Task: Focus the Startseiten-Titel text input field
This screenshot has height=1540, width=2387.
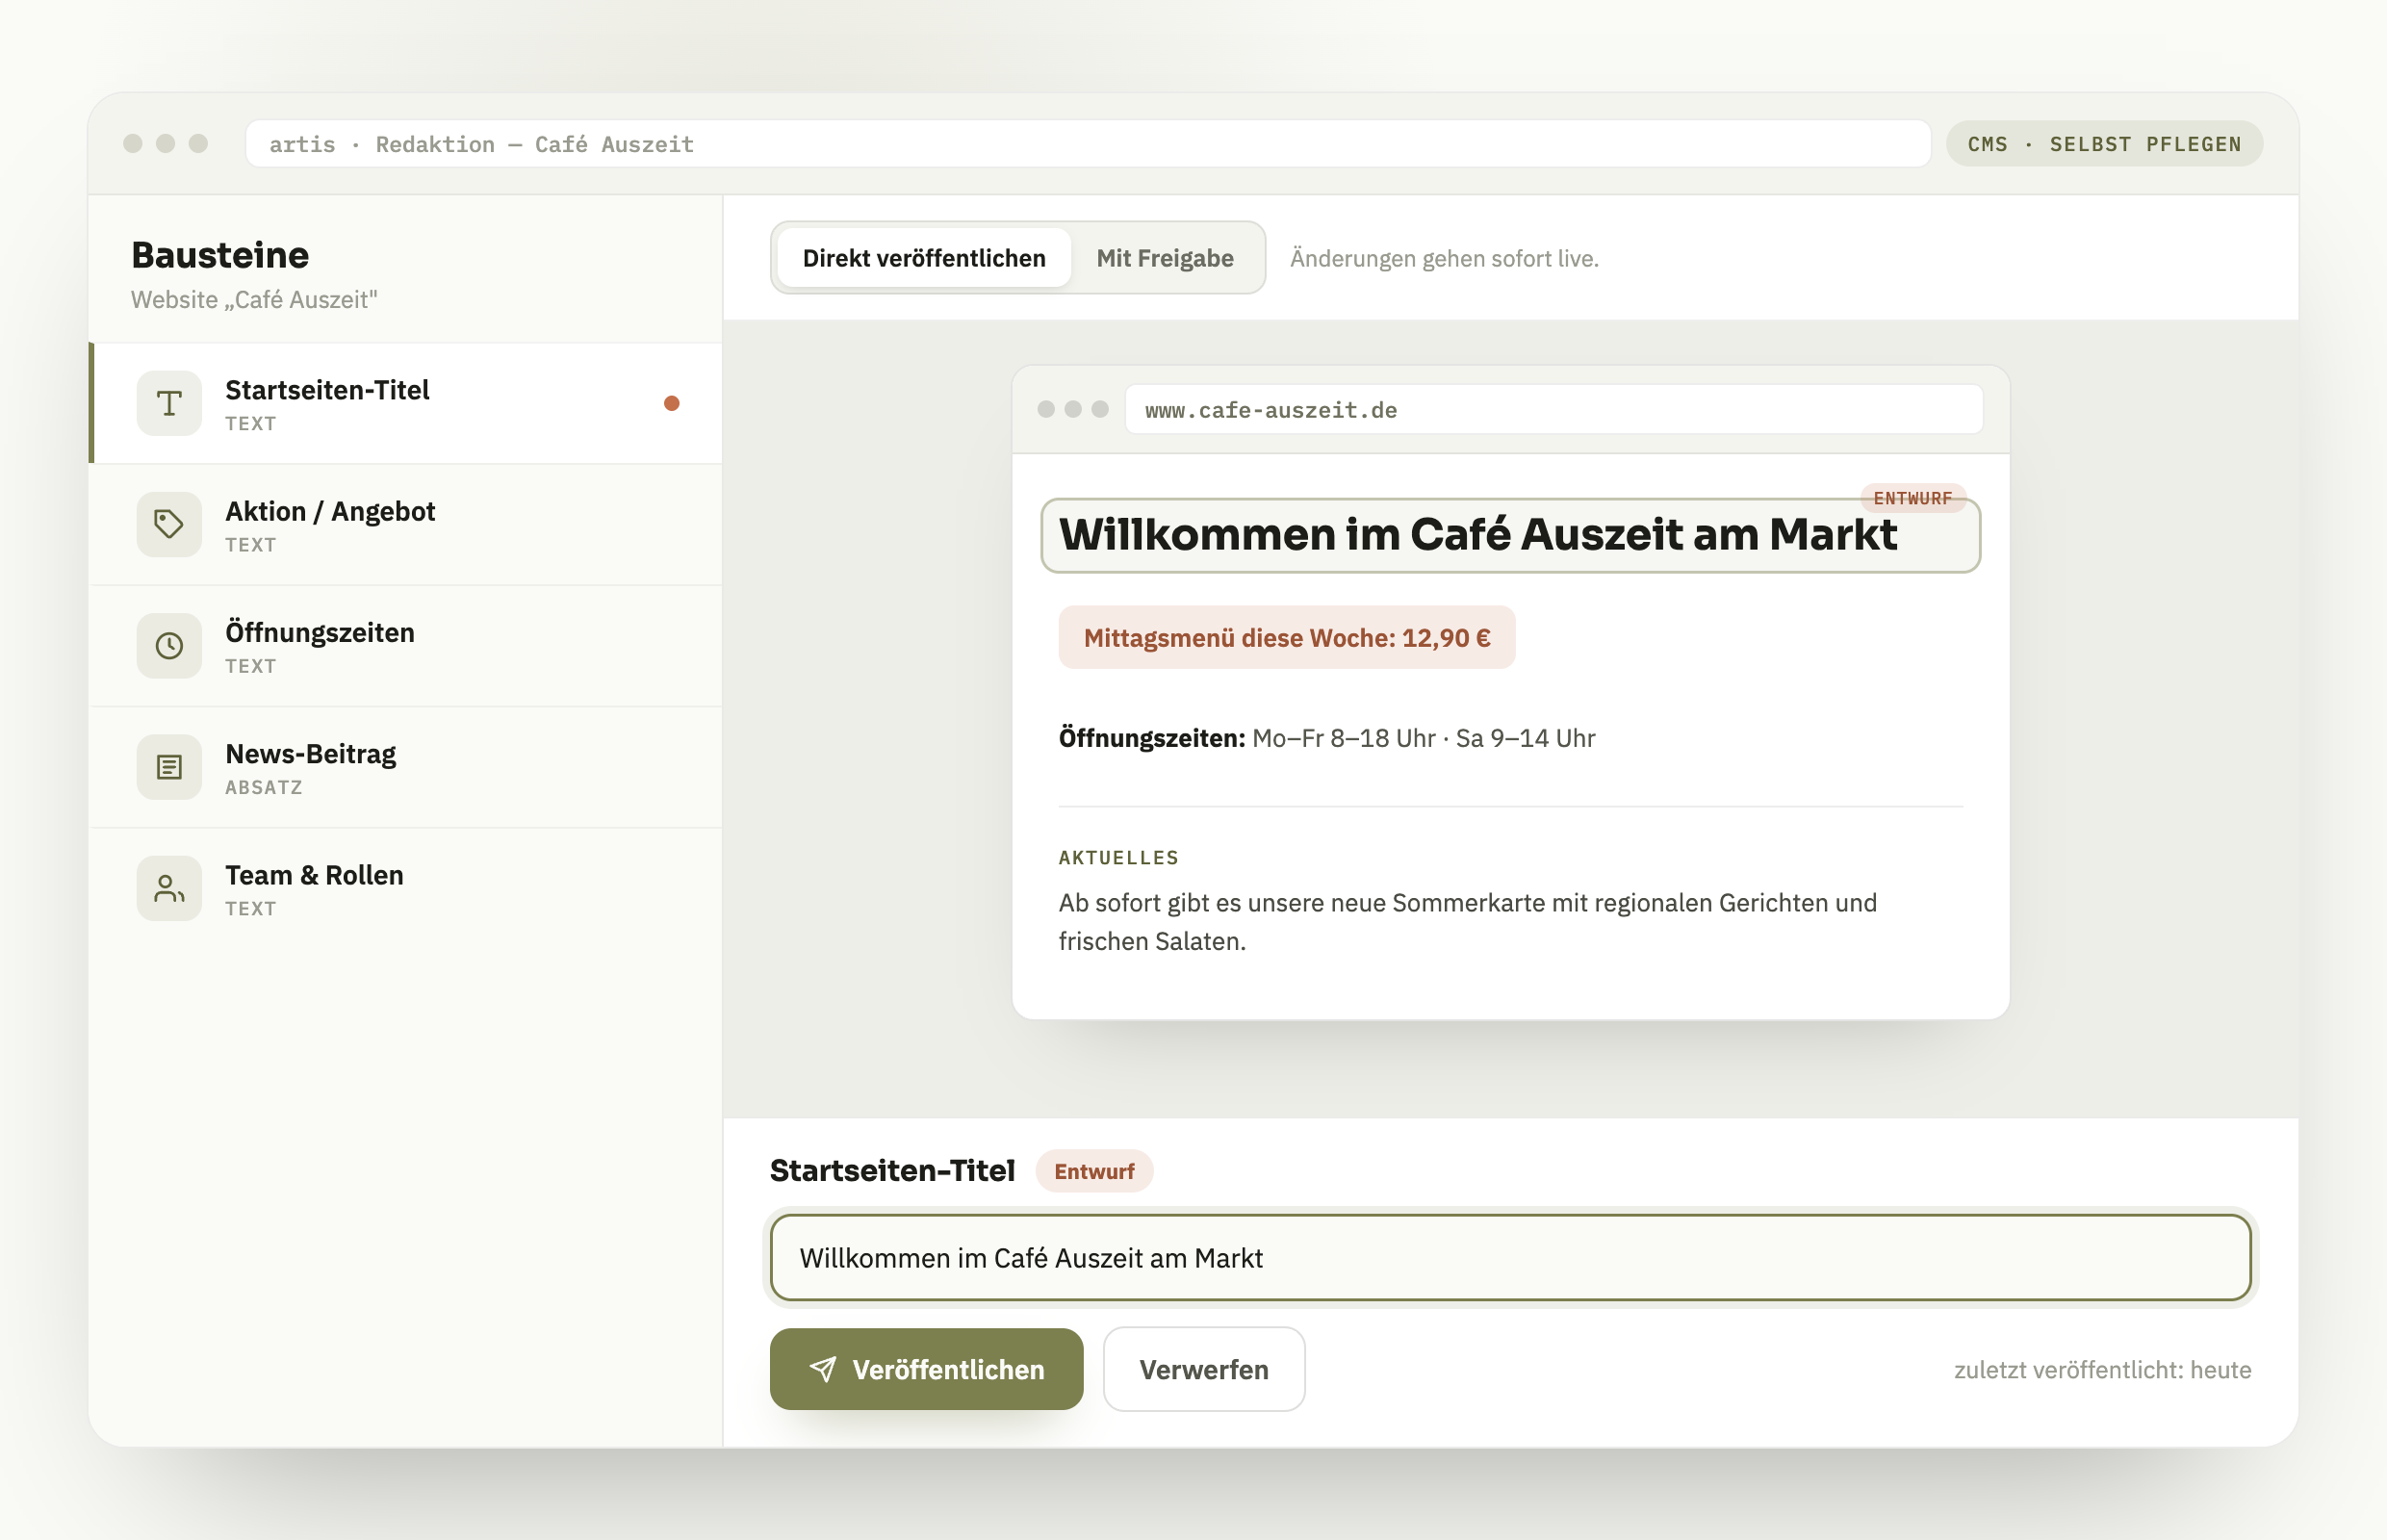Action: pos(1510,1258)
